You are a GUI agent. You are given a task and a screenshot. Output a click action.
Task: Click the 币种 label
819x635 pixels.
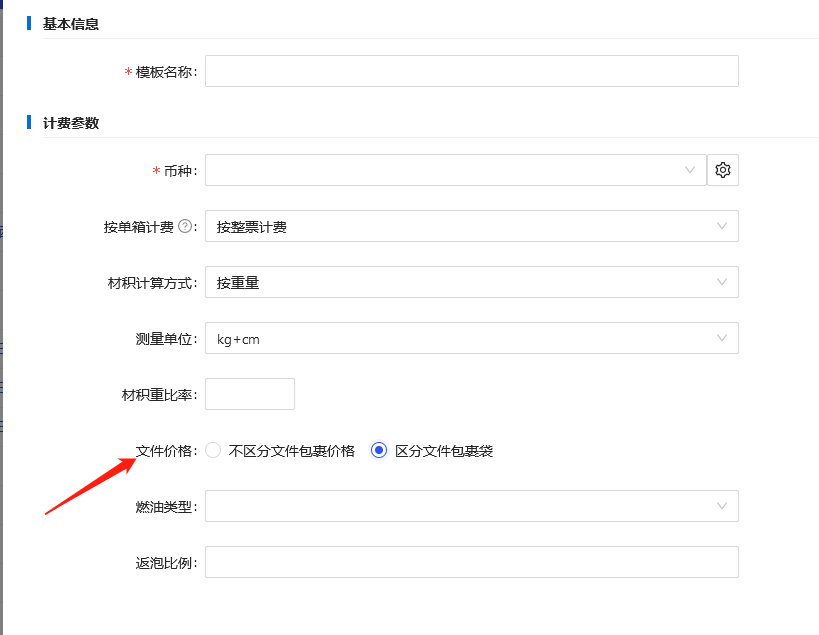pyautogui.click(x=180, y=171)
